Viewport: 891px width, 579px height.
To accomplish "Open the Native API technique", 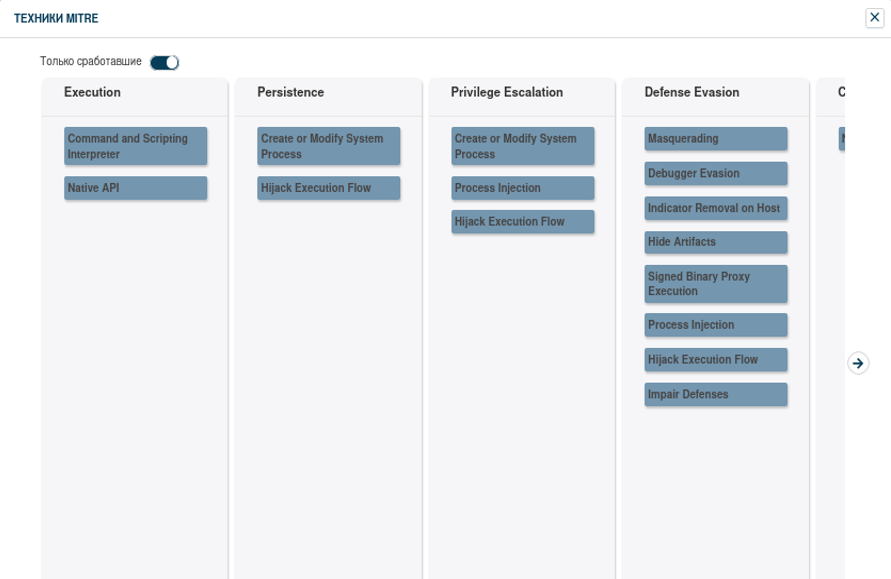I will pyautogui.click(x=135, y=188).
